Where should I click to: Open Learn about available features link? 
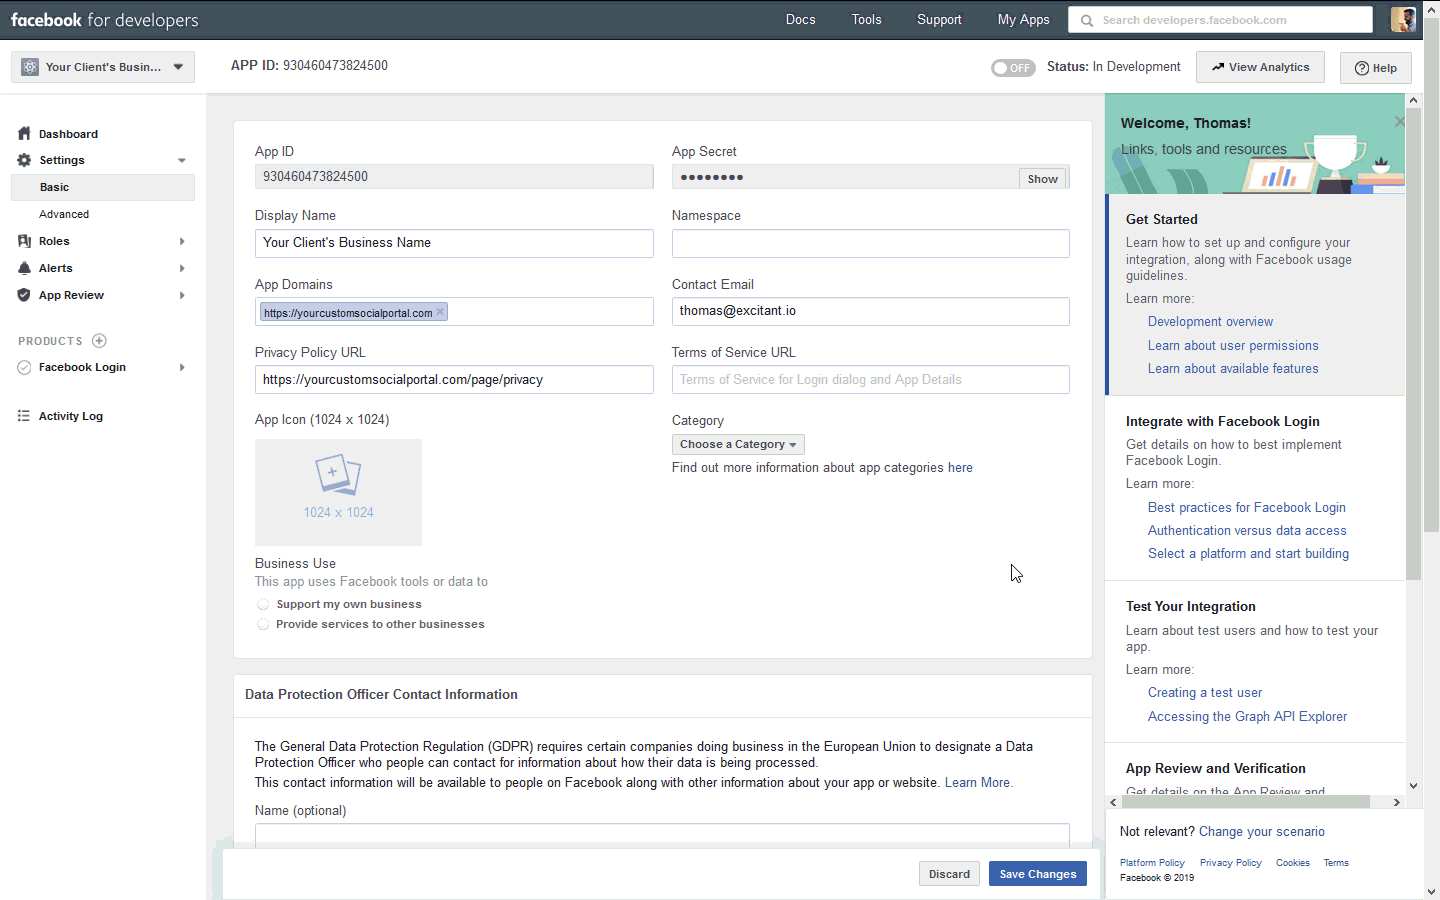[1233, 369]
